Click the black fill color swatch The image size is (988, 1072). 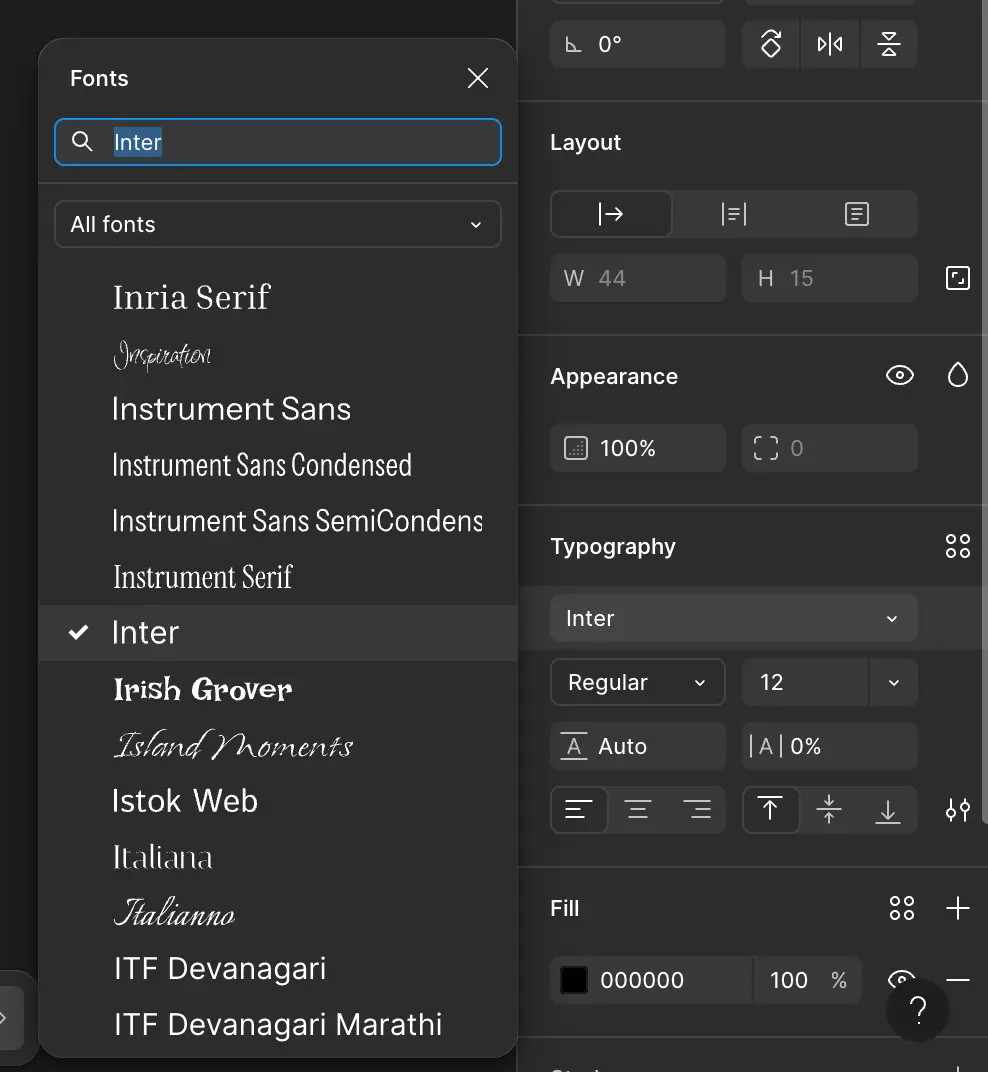(x=574, y=980)
